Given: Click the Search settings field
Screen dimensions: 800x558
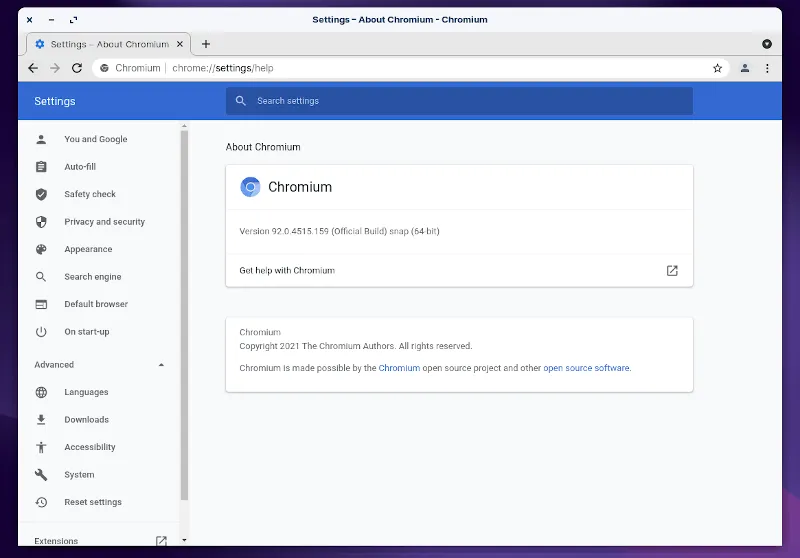Looking at the screenshot, I should (459, 101).
